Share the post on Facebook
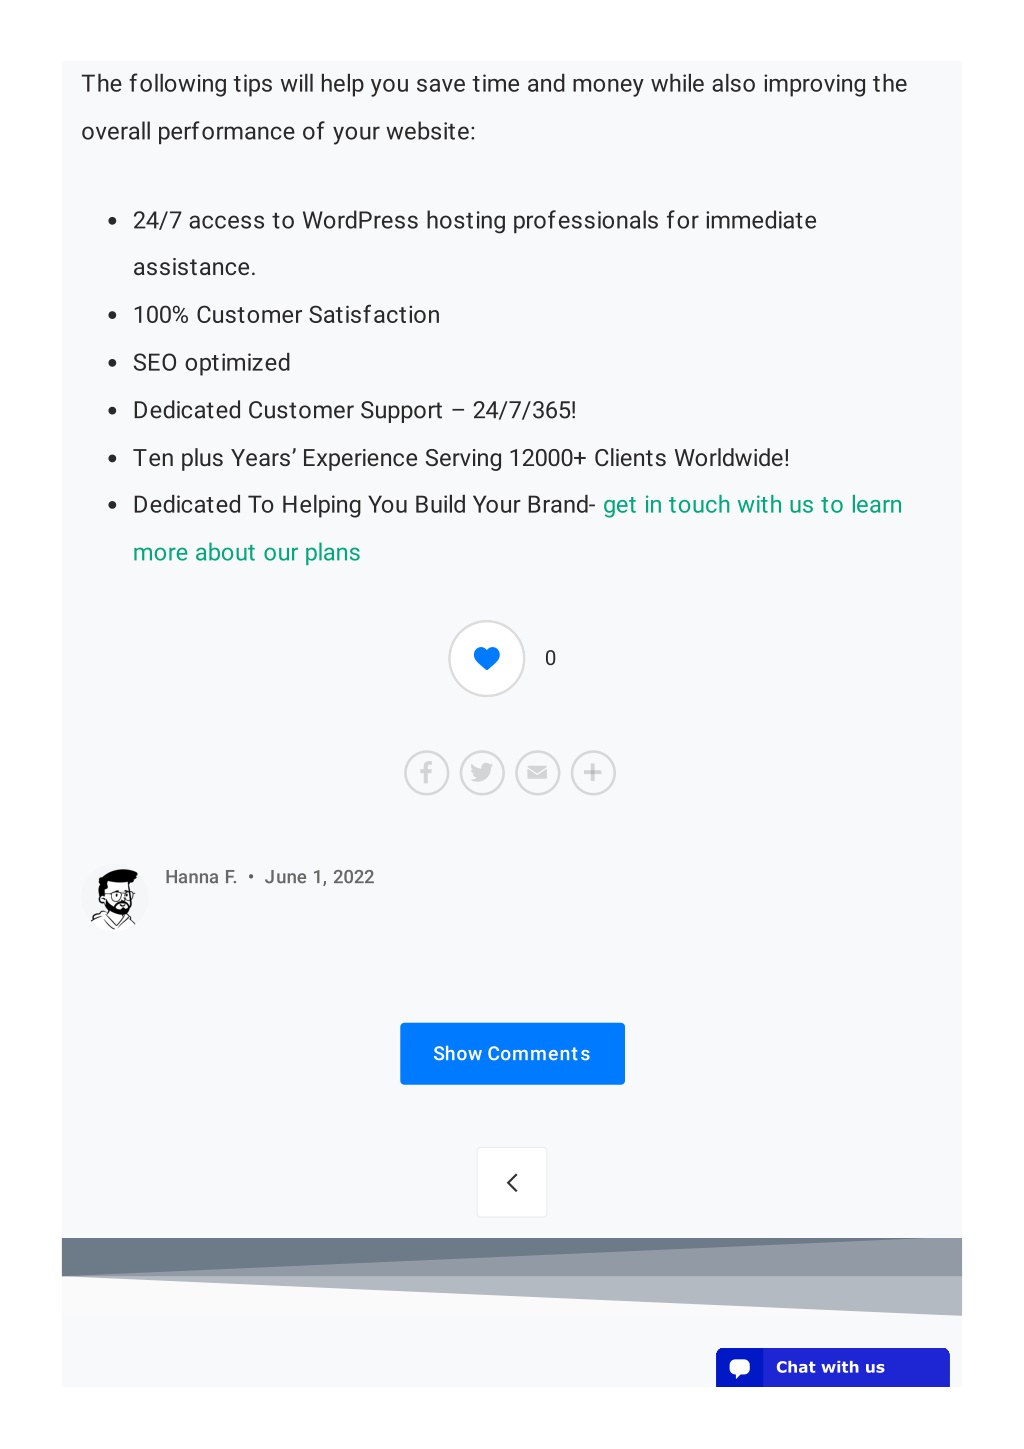1024x1449 pixels. click(x=426, y=773)
